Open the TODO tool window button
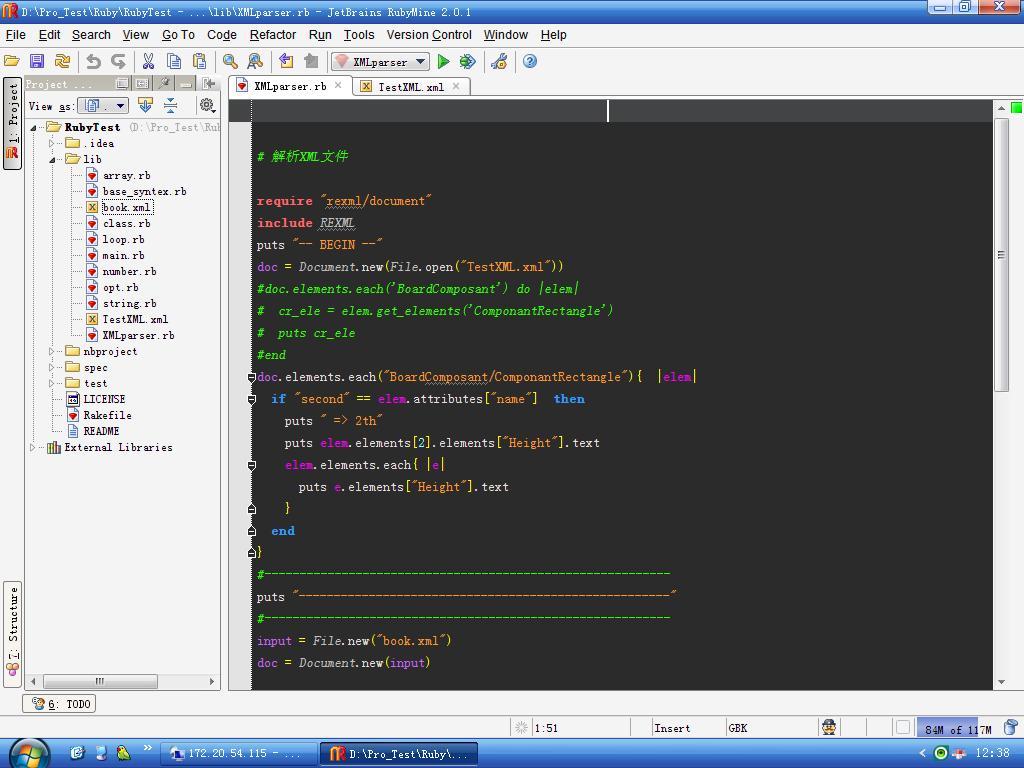1024x768 pixels. [59, 703]
